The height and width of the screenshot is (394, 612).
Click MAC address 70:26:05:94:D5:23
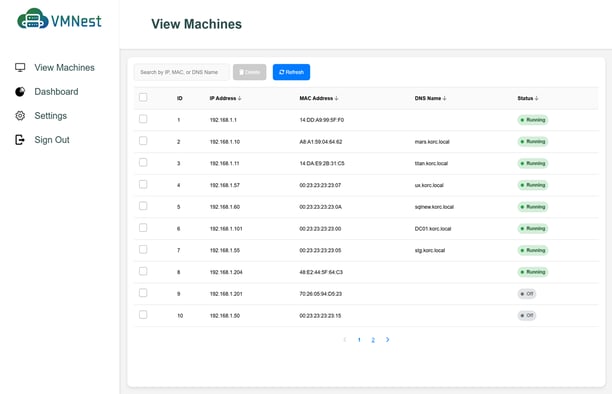click(321, 294)
